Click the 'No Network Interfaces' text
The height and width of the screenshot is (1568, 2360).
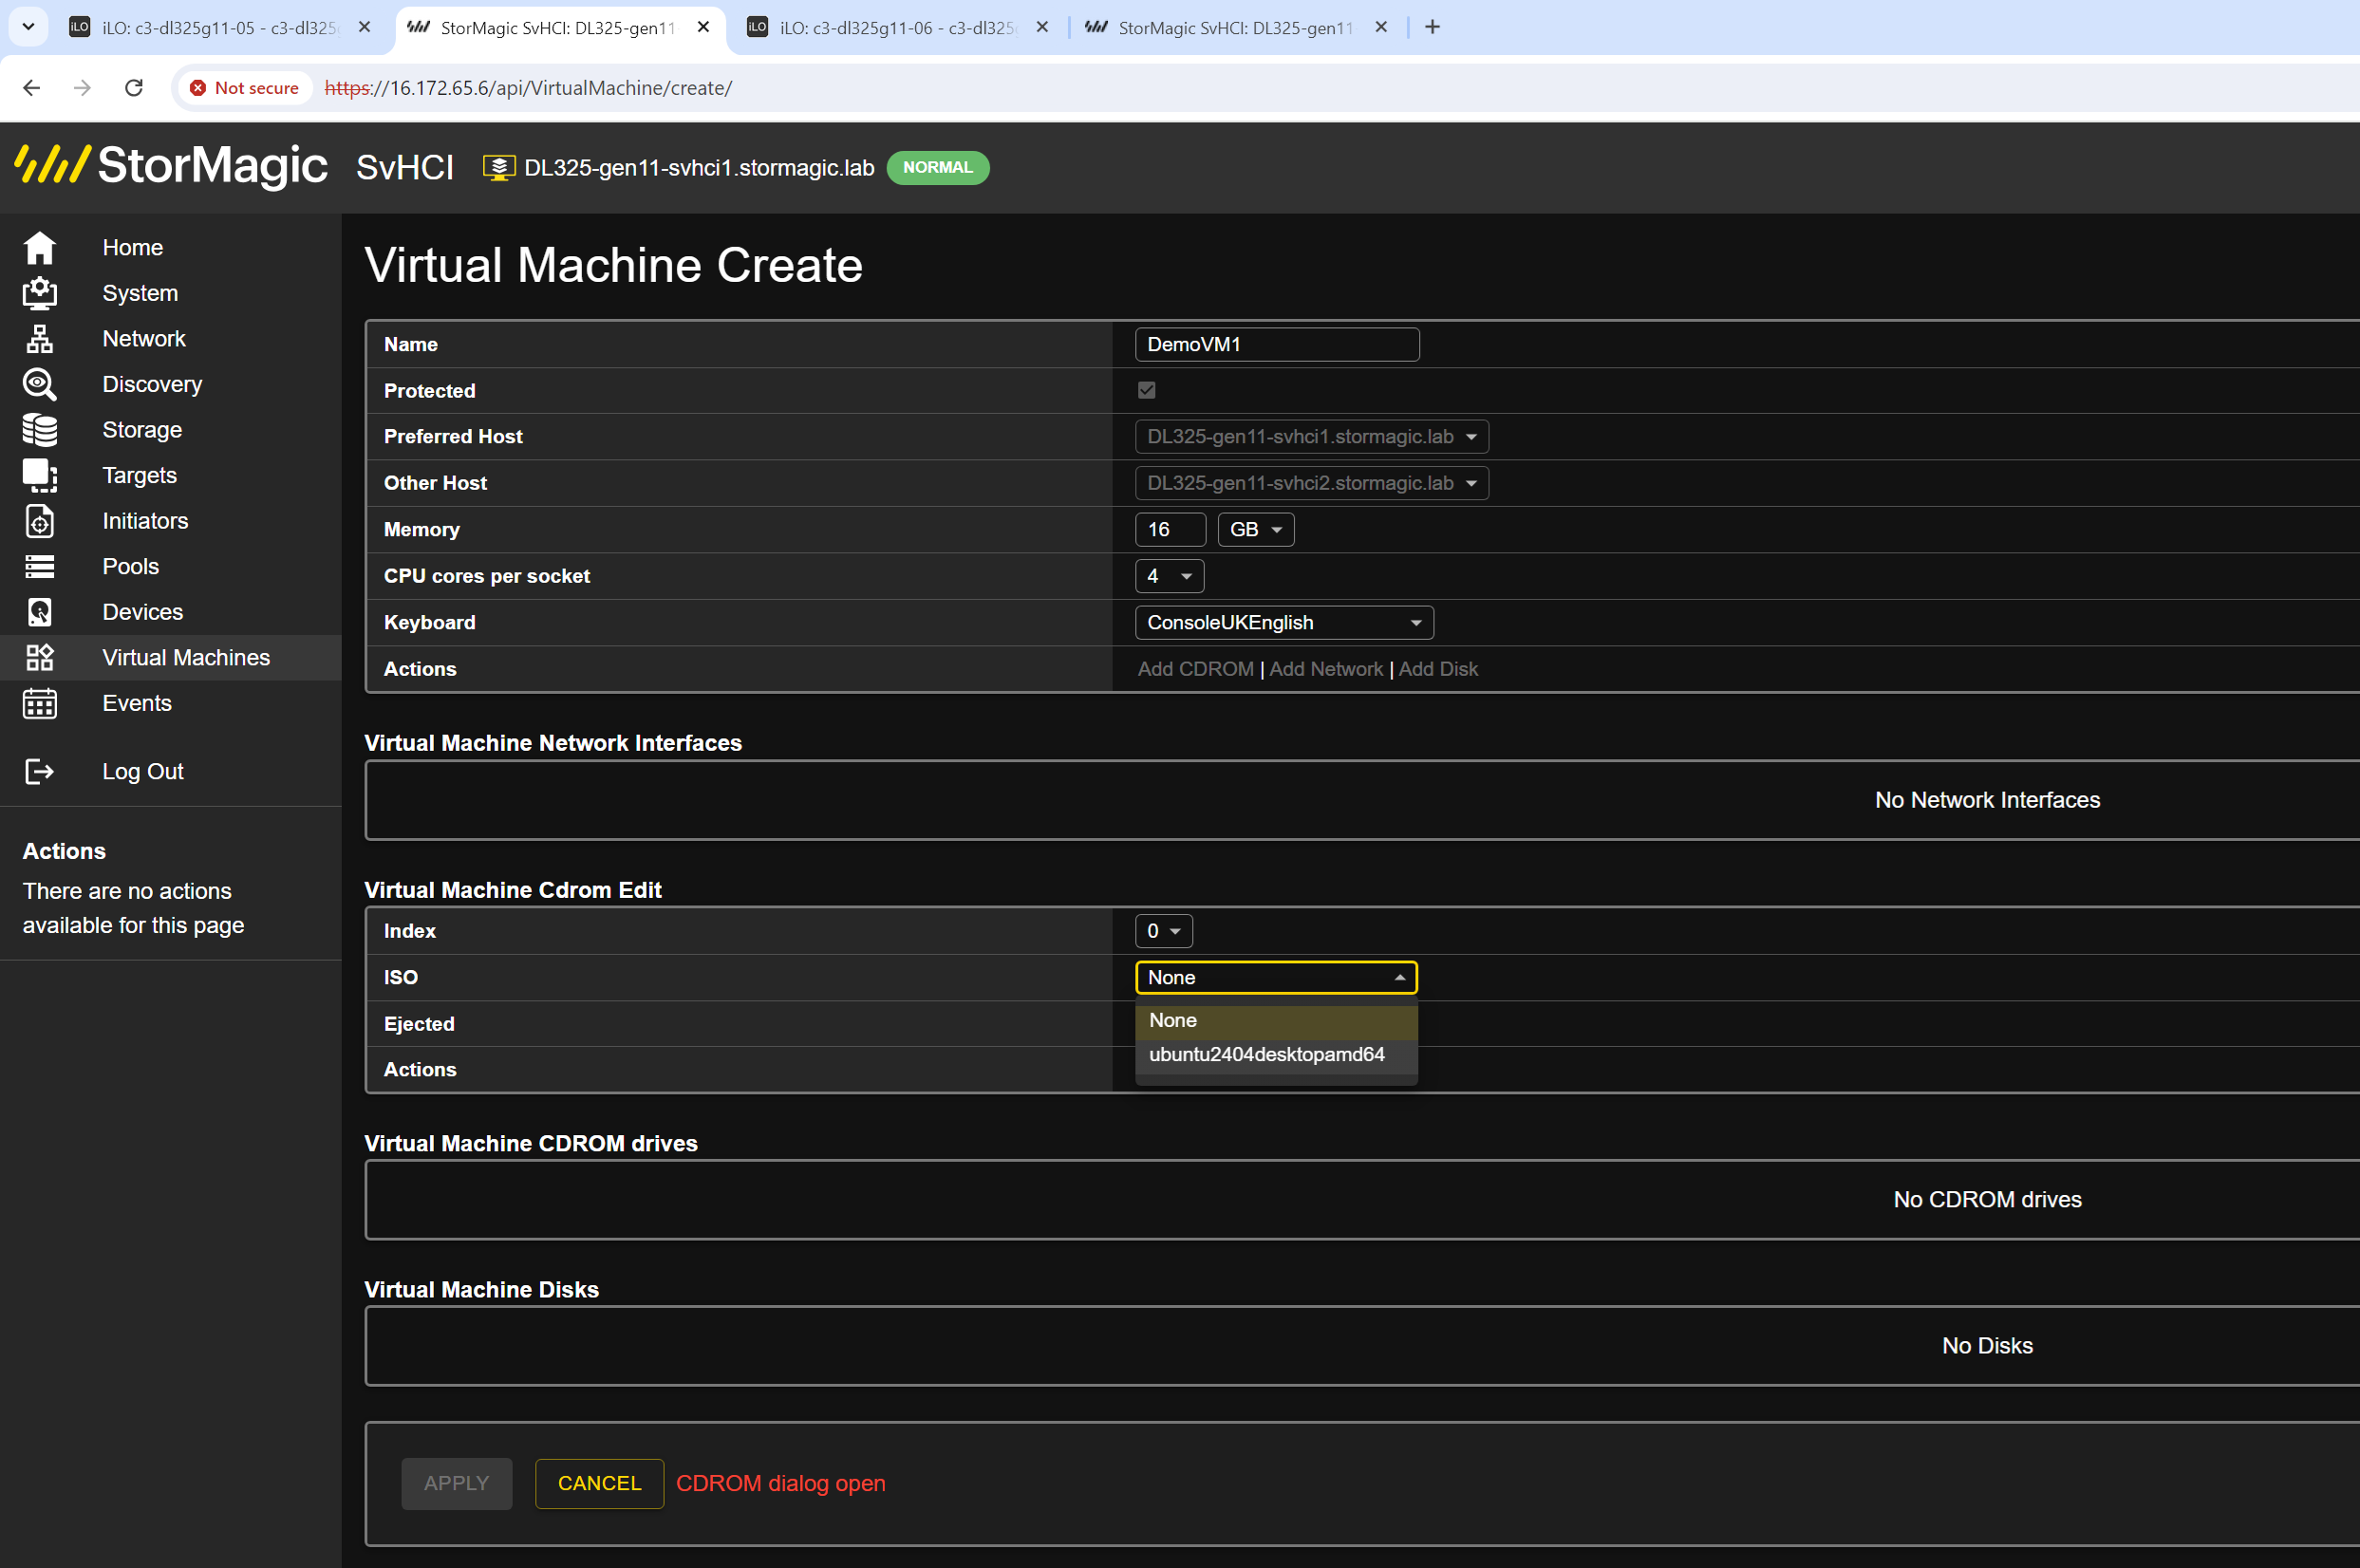(x=1987, y=800)
